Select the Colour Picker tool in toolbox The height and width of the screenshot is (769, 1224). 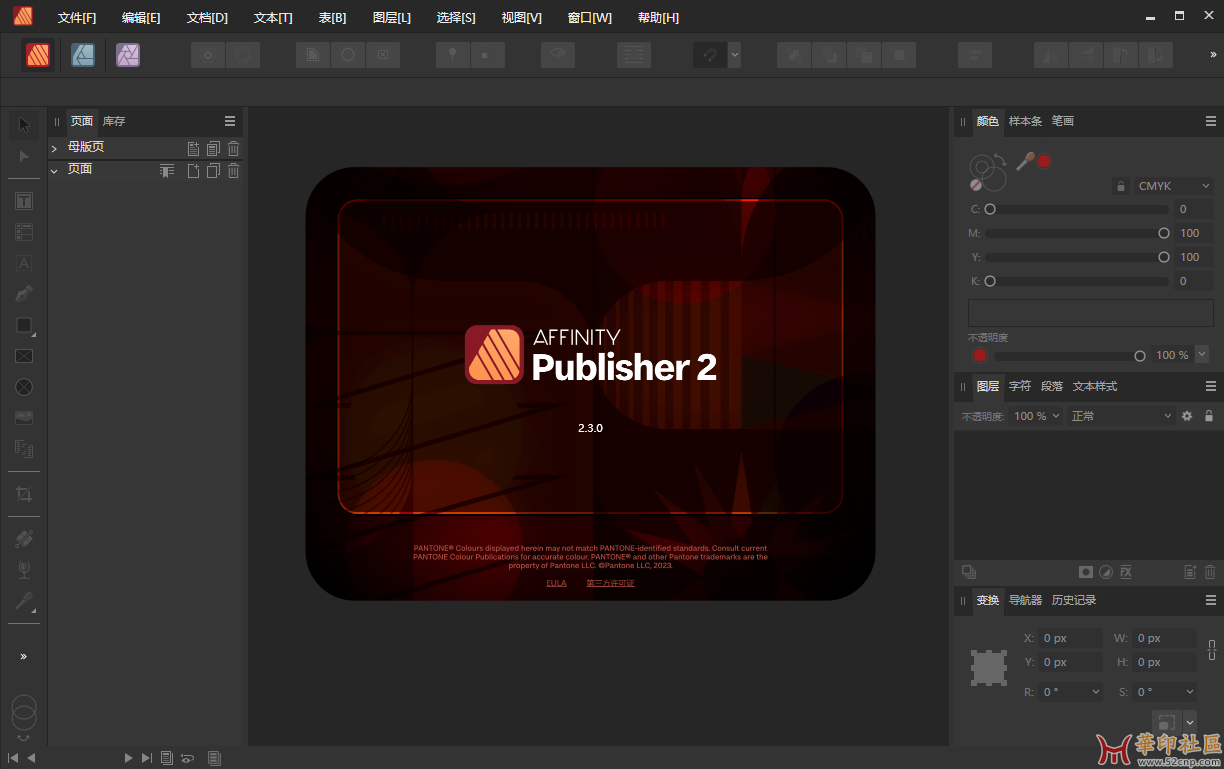(x=24, y=601)
